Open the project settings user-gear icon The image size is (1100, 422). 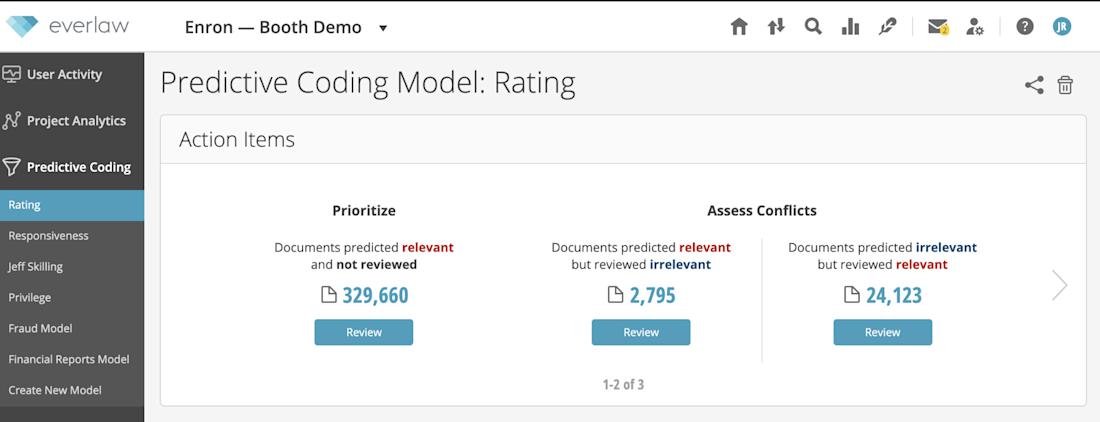[974, 27]
